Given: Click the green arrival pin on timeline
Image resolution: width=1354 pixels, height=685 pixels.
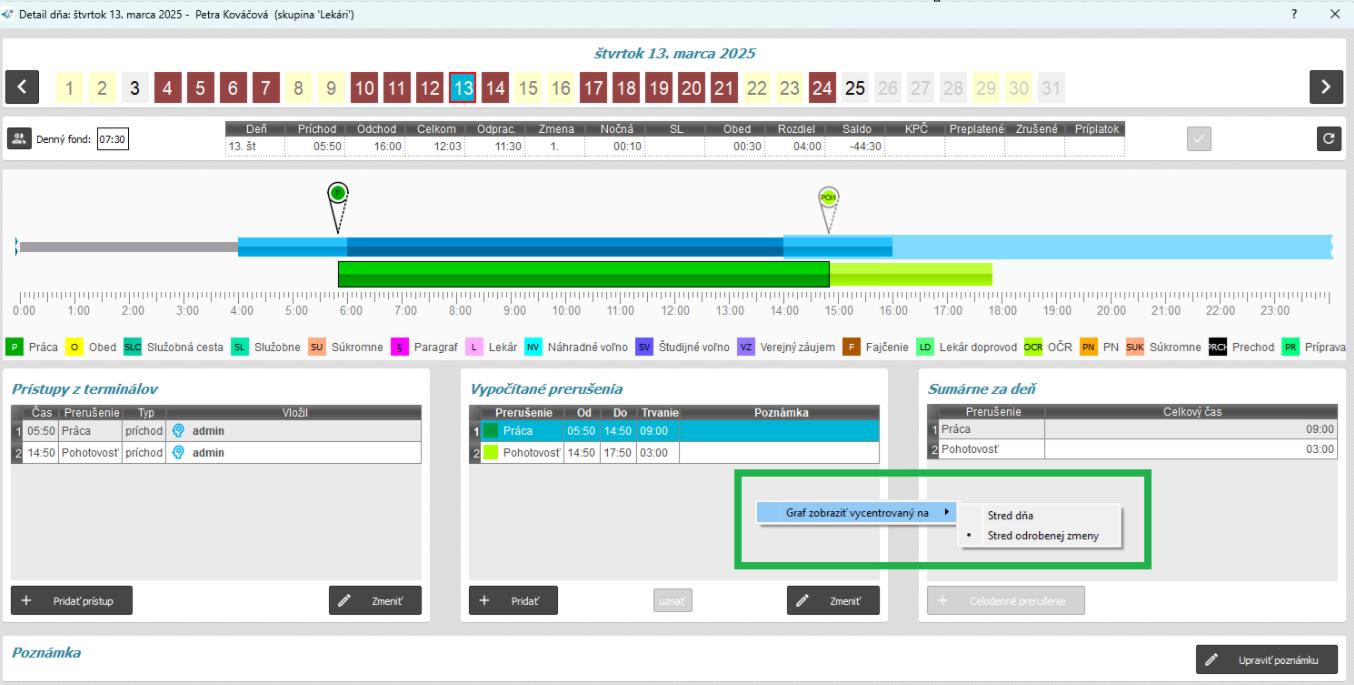Looking at the screenshot, I should tap(338, 193).
